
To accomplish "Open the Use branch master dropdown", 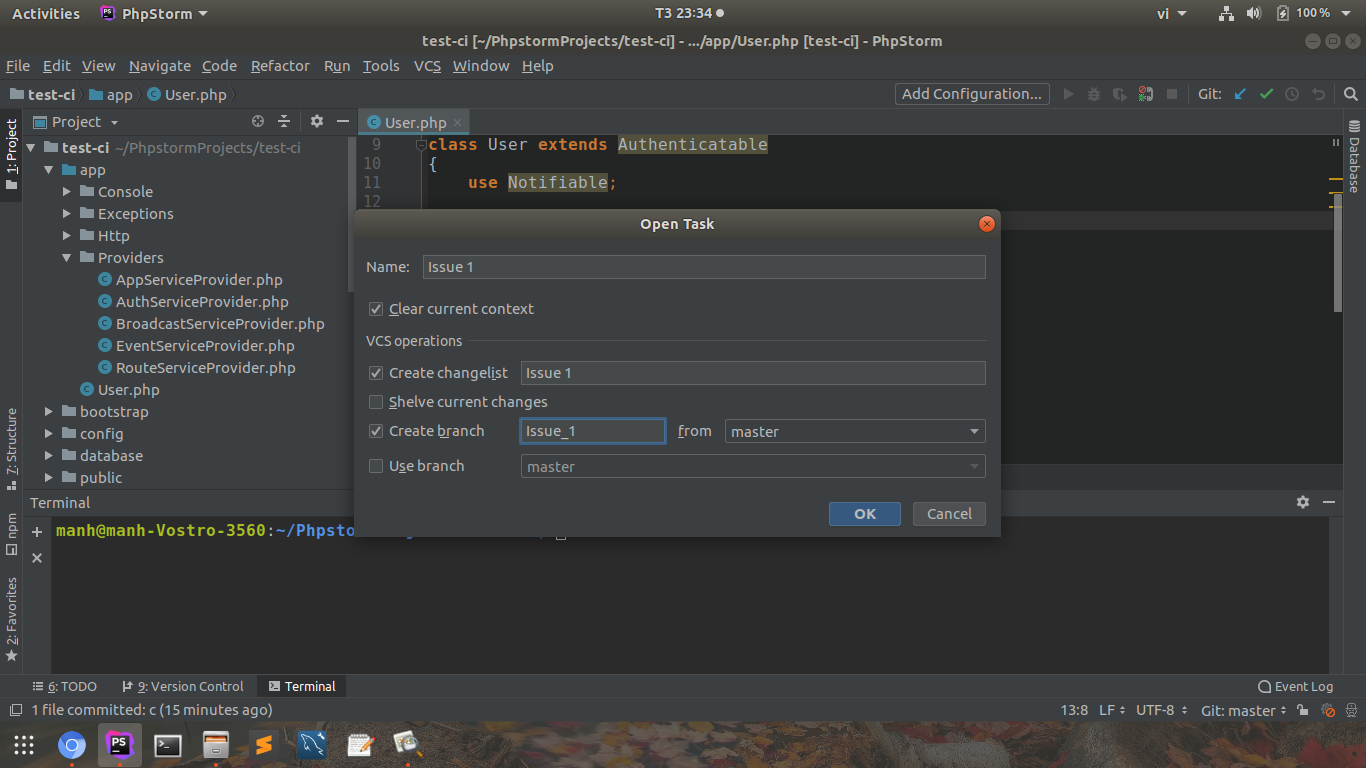I will click(753, 466).
